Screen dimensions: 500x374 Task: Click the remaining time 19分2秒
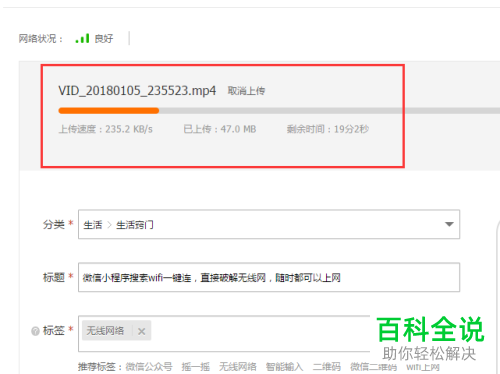tap(351, 129)
